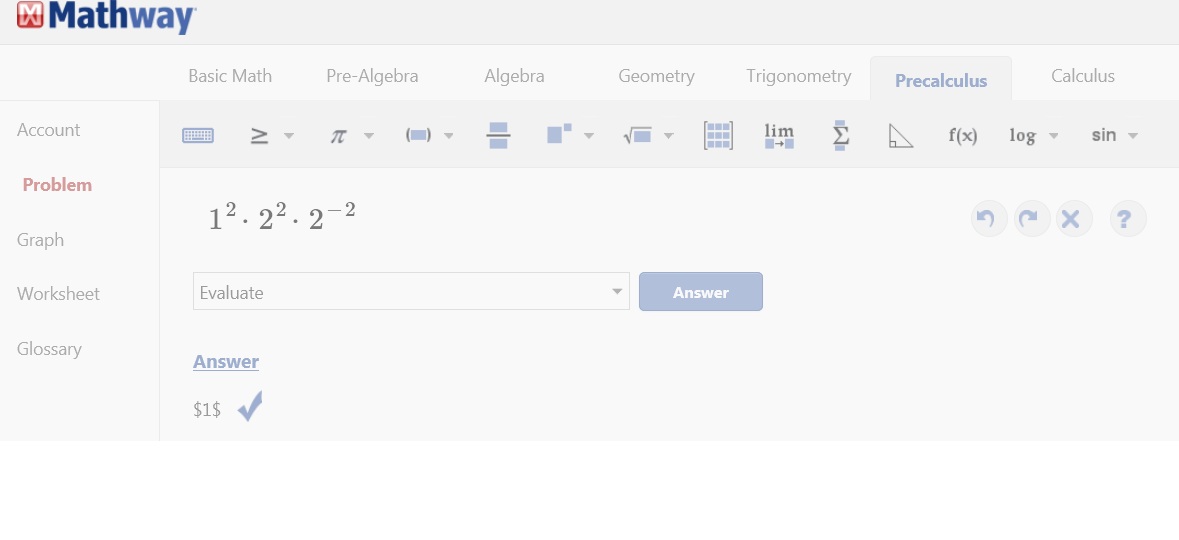Insert a matrix grid template
Image resolution: width=1179 pixels, height=540 pixels.
pos(718,135)
